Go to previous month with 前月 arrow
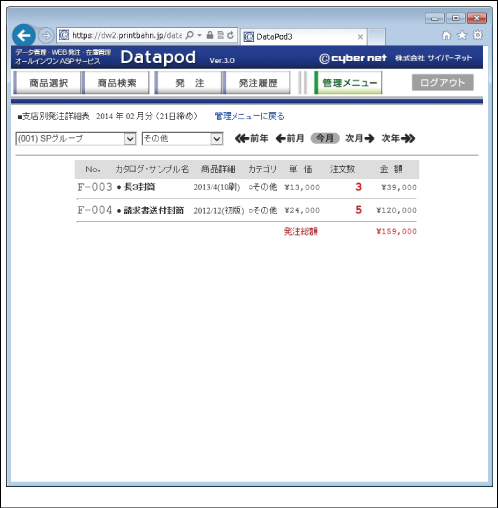The height and width of the screenshot is (508, 498). point(290,138)
